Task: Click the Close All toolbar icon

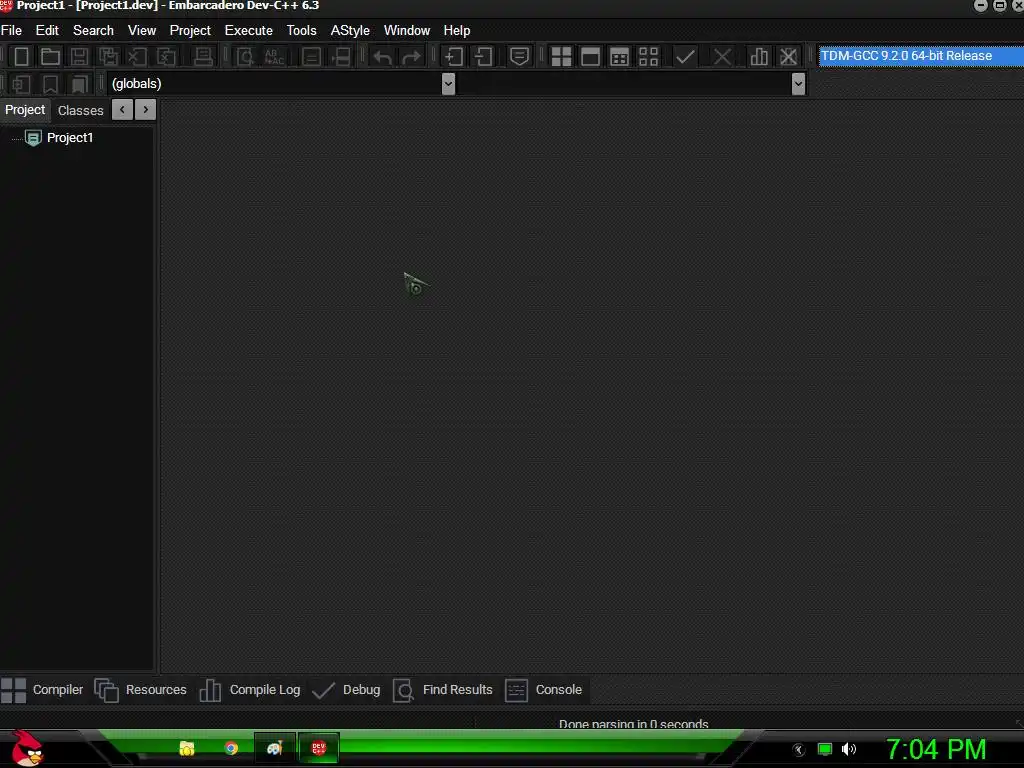Action: point(166,56)
